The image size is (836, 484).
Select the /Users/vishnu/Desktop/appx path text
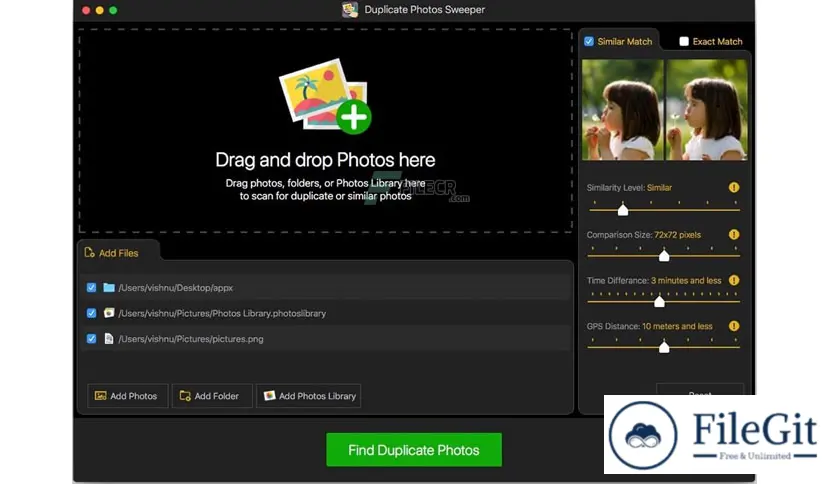click(175, 287)
